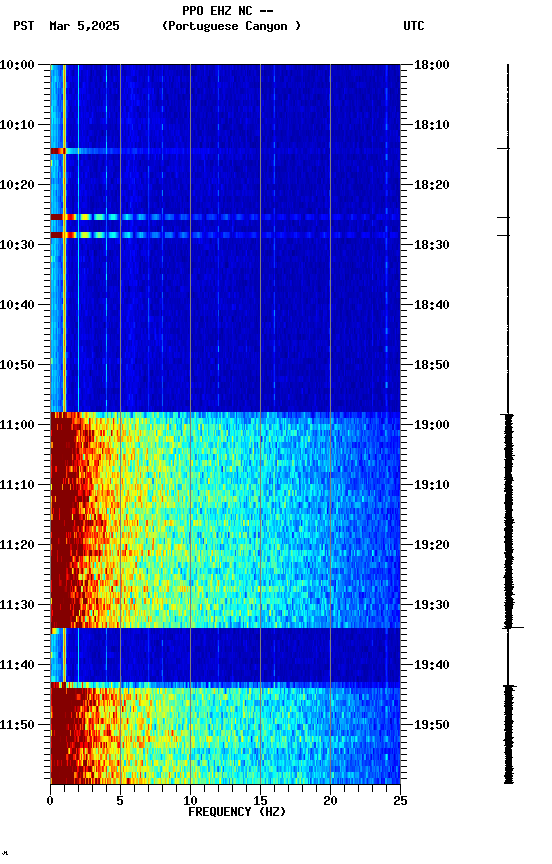
Task: Click the '19:50' UTC time label
Action: [432, 726]
